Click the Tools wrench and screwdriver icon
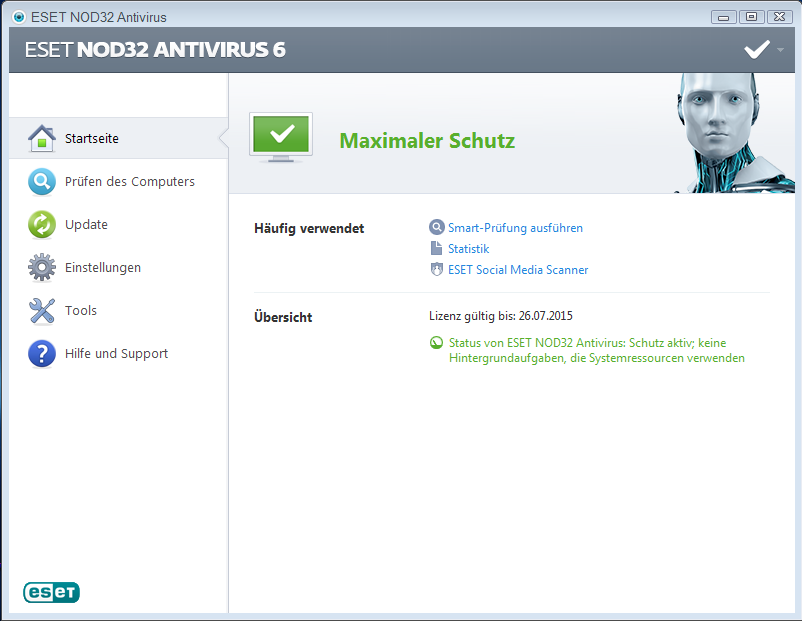The height and width of the screenshot is (621, 802). [x=42, y=310]
